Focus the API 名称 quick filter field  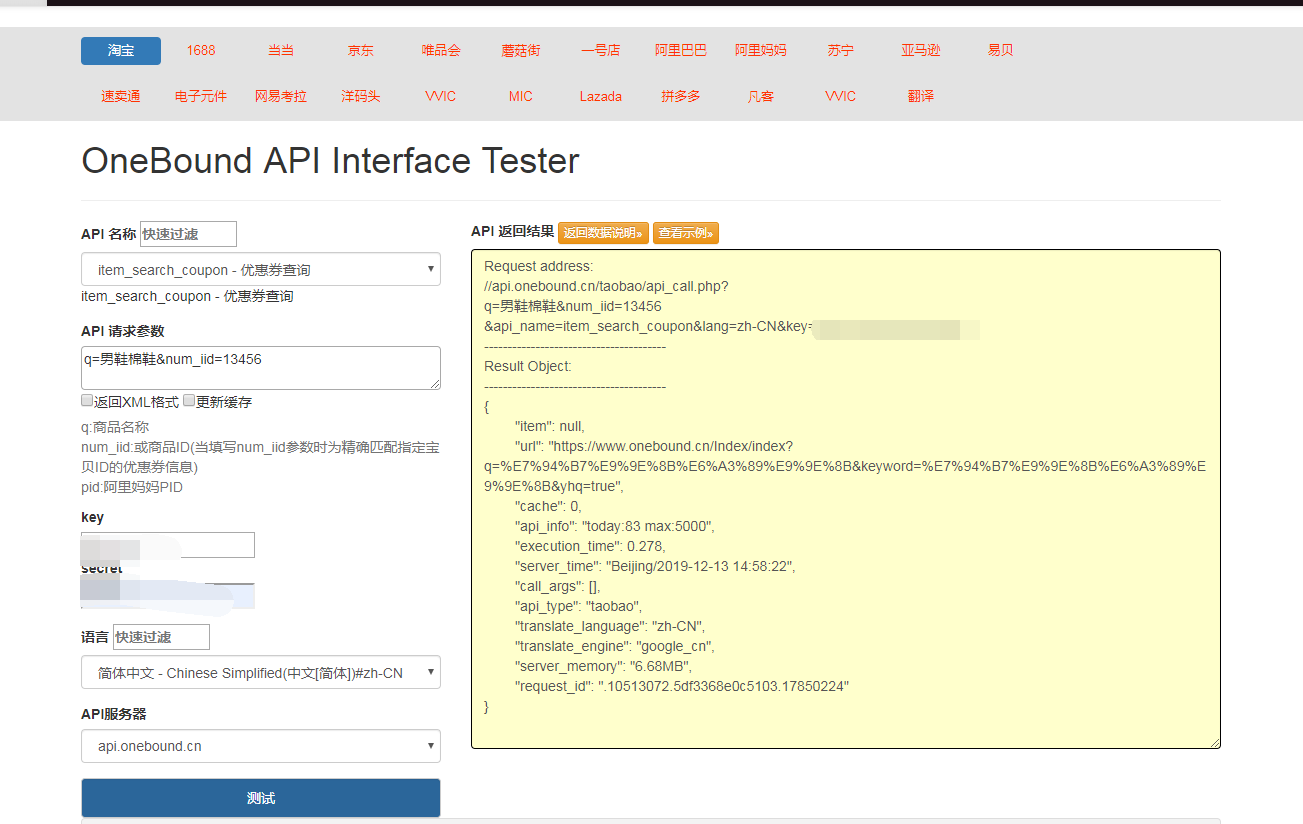click(188, 234)
